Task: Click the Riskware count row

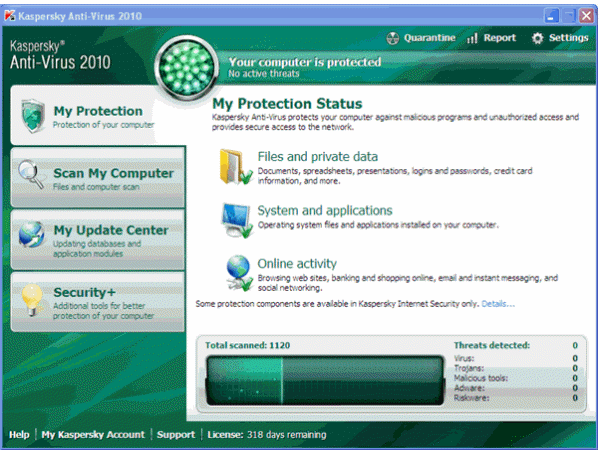Action: click(515, 398)
